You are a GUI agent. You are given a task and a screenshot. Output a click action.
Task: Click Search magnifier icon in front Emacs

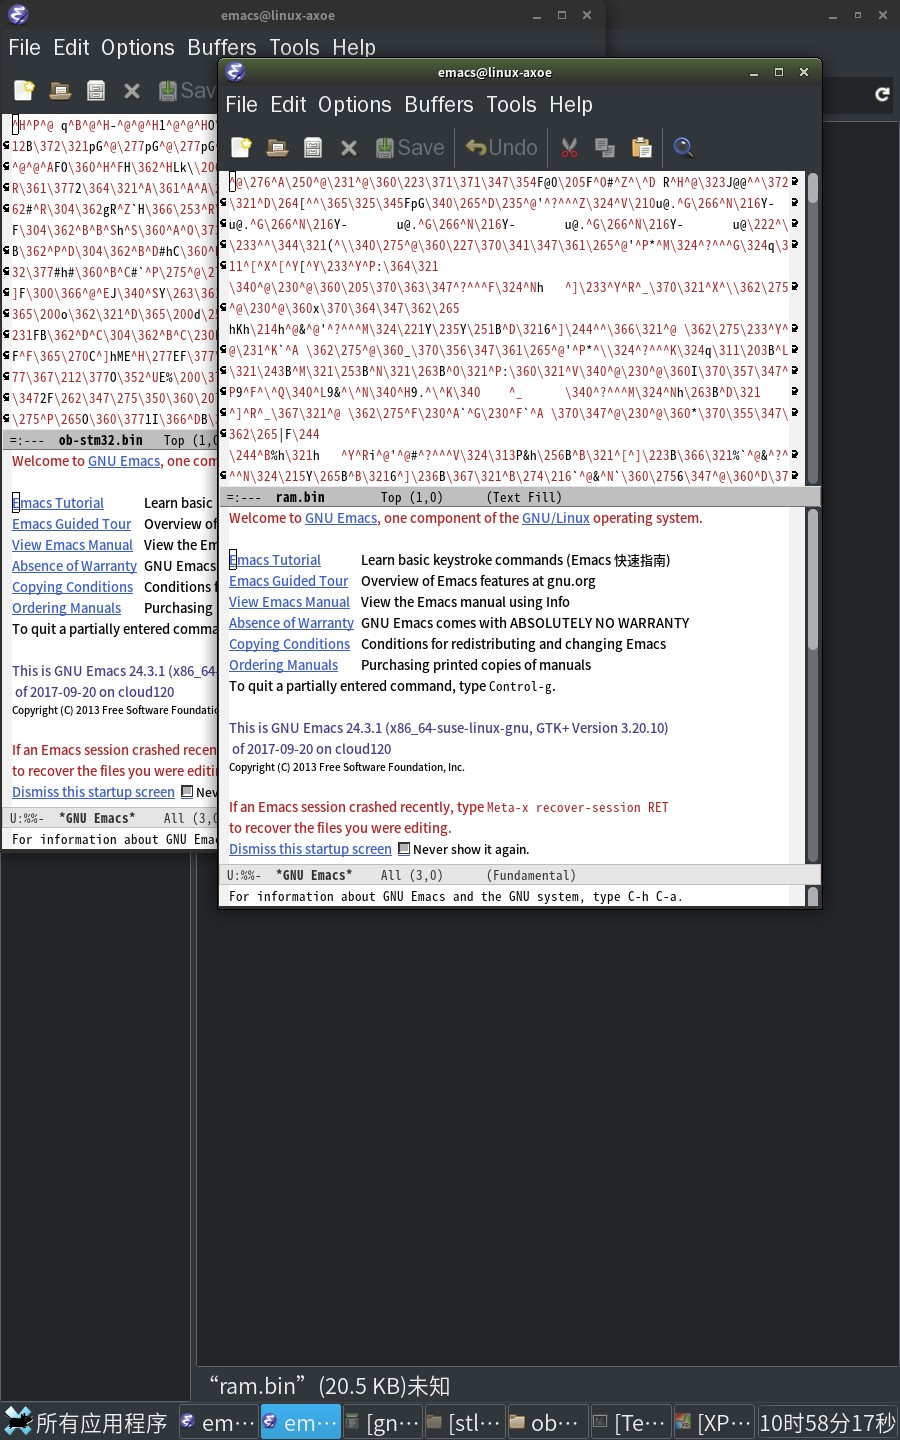pos(684,148)
